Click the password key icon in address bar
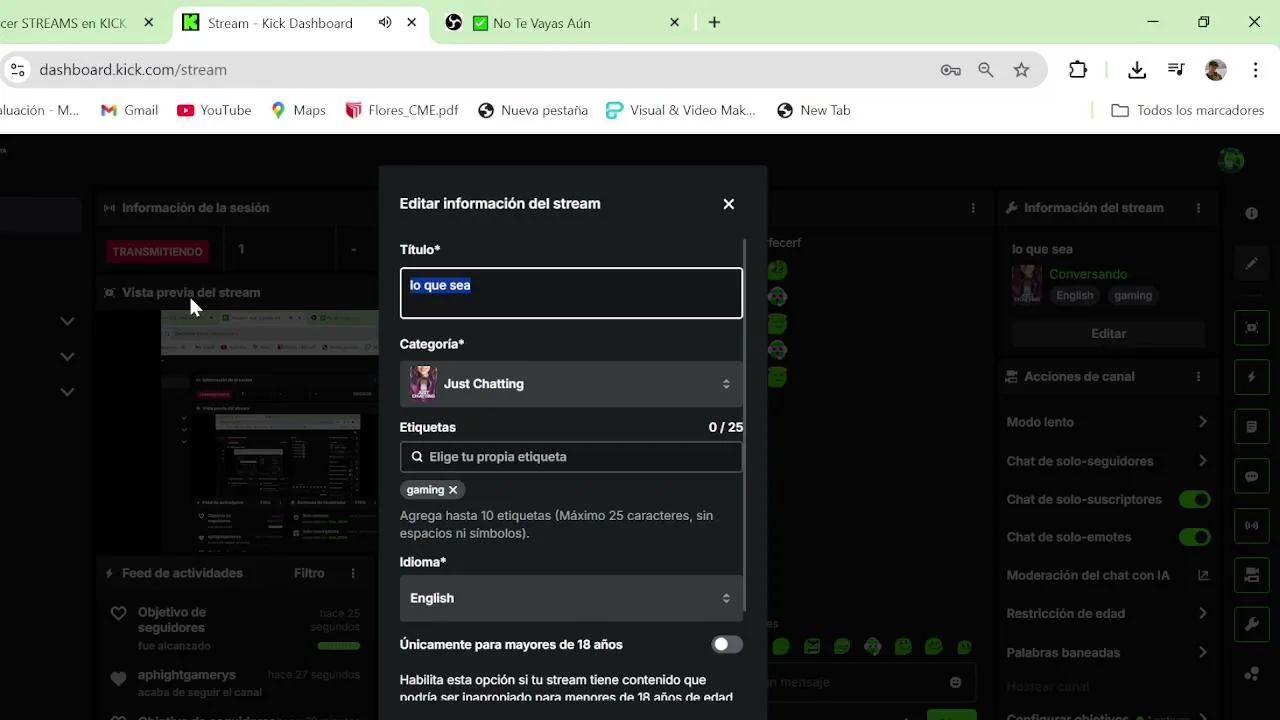Viewport: 1280px width, 720px height. pos(951,70)
